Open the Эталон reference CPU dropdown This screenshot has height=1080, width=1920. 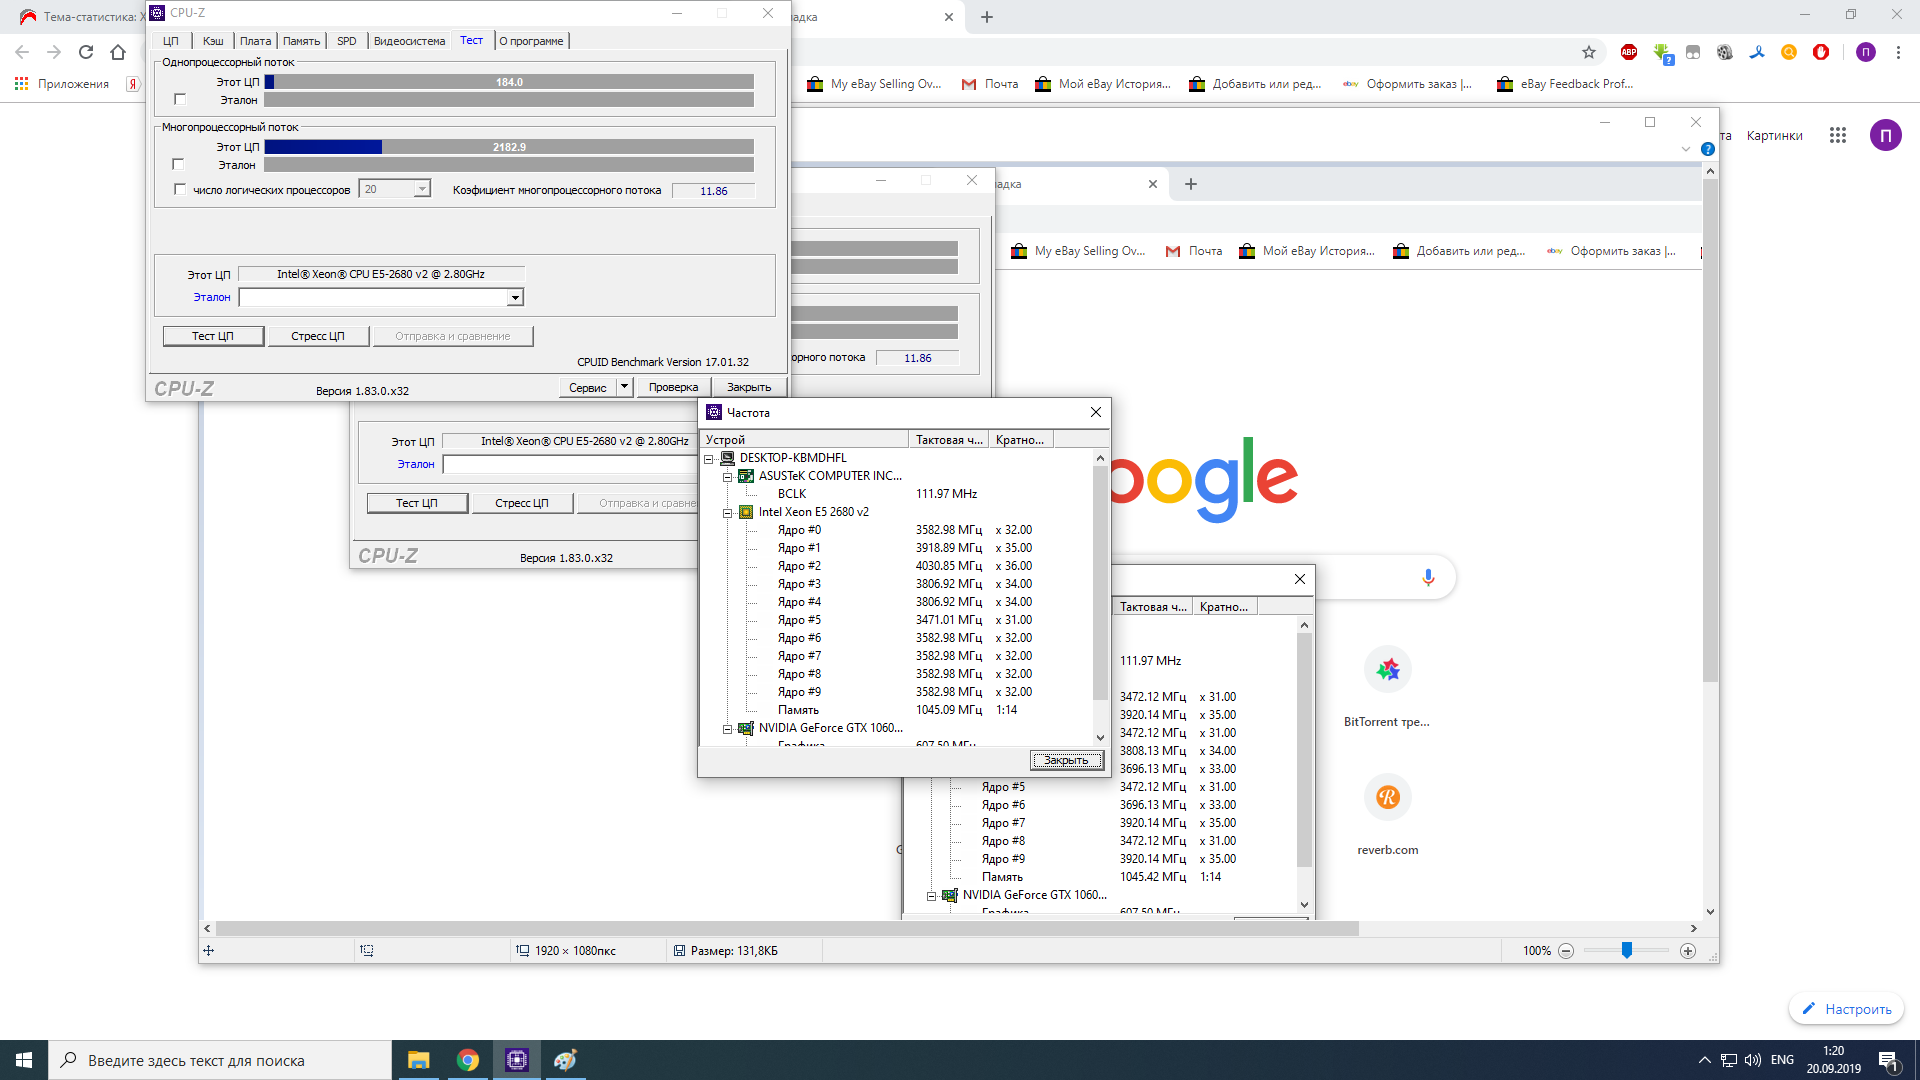click(x=515, y=297)
